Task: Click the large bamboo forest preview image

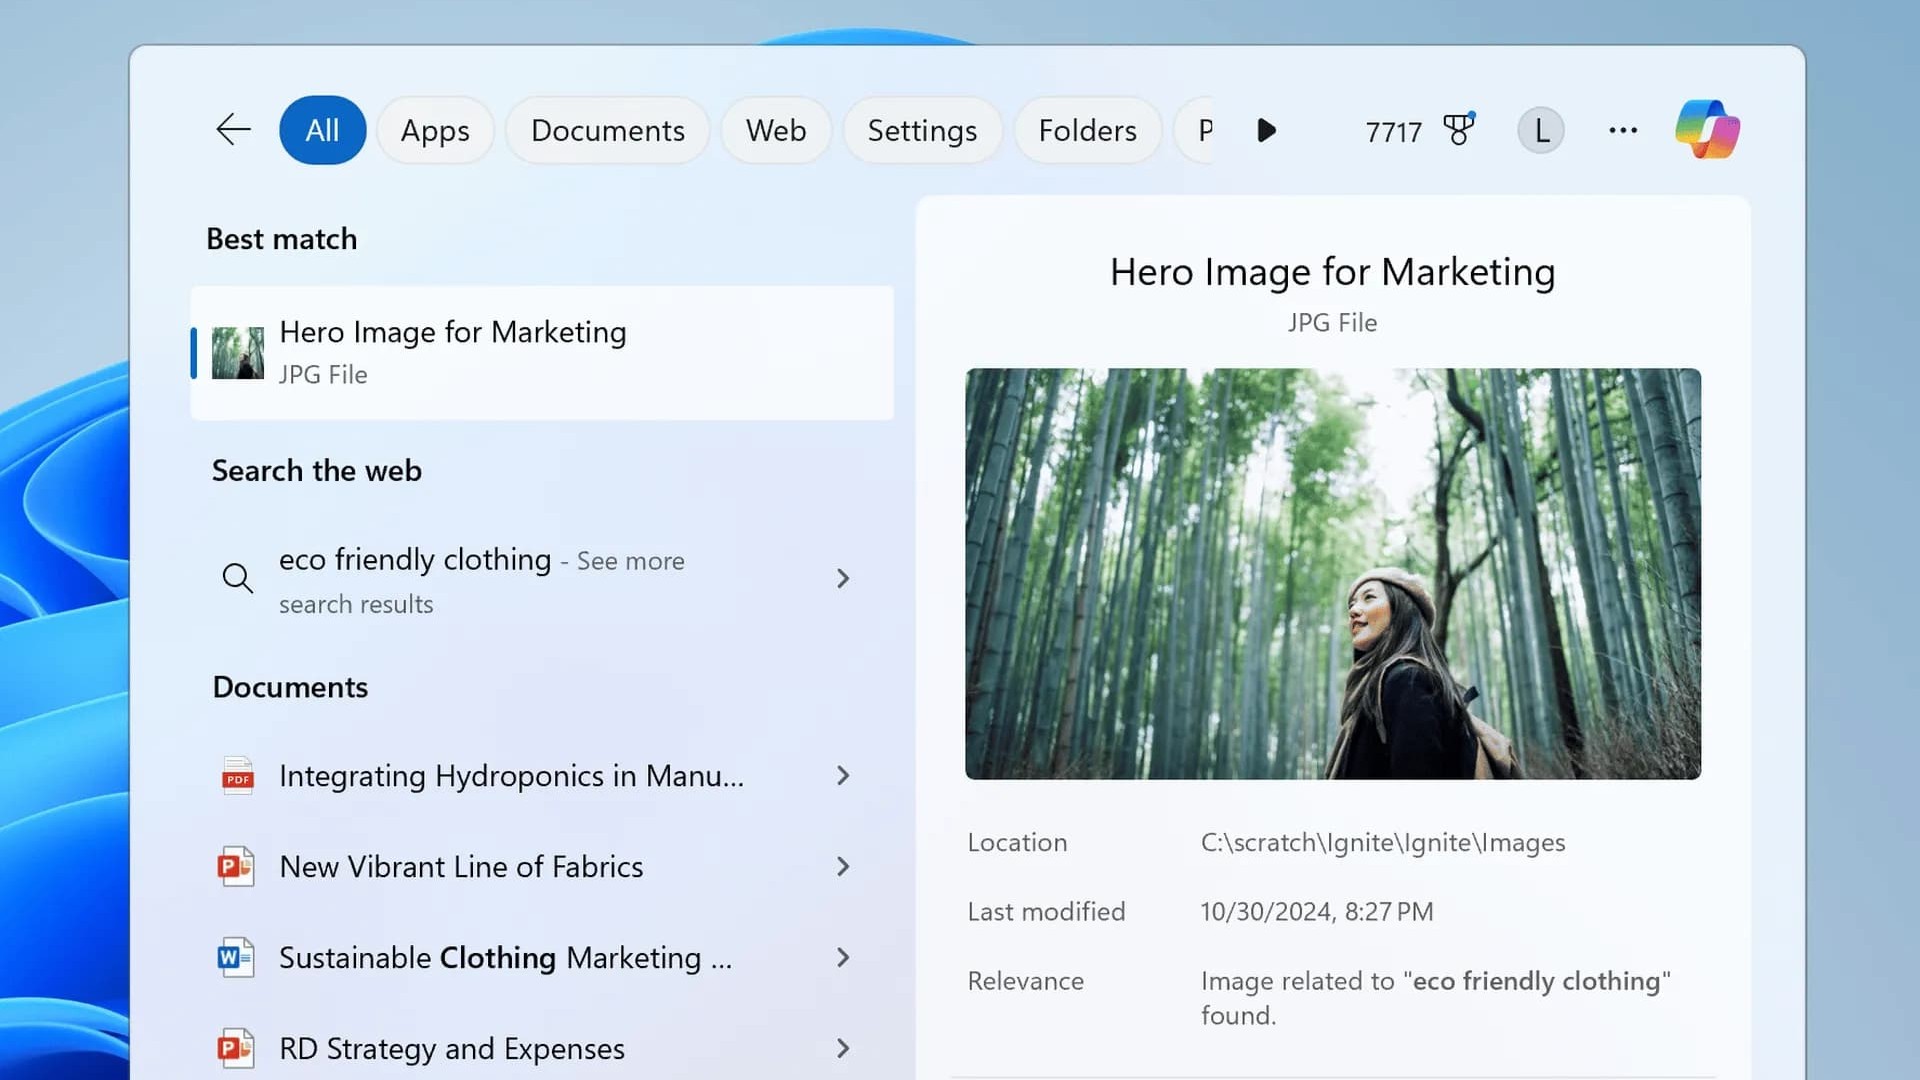Action: coord(1333,574)
